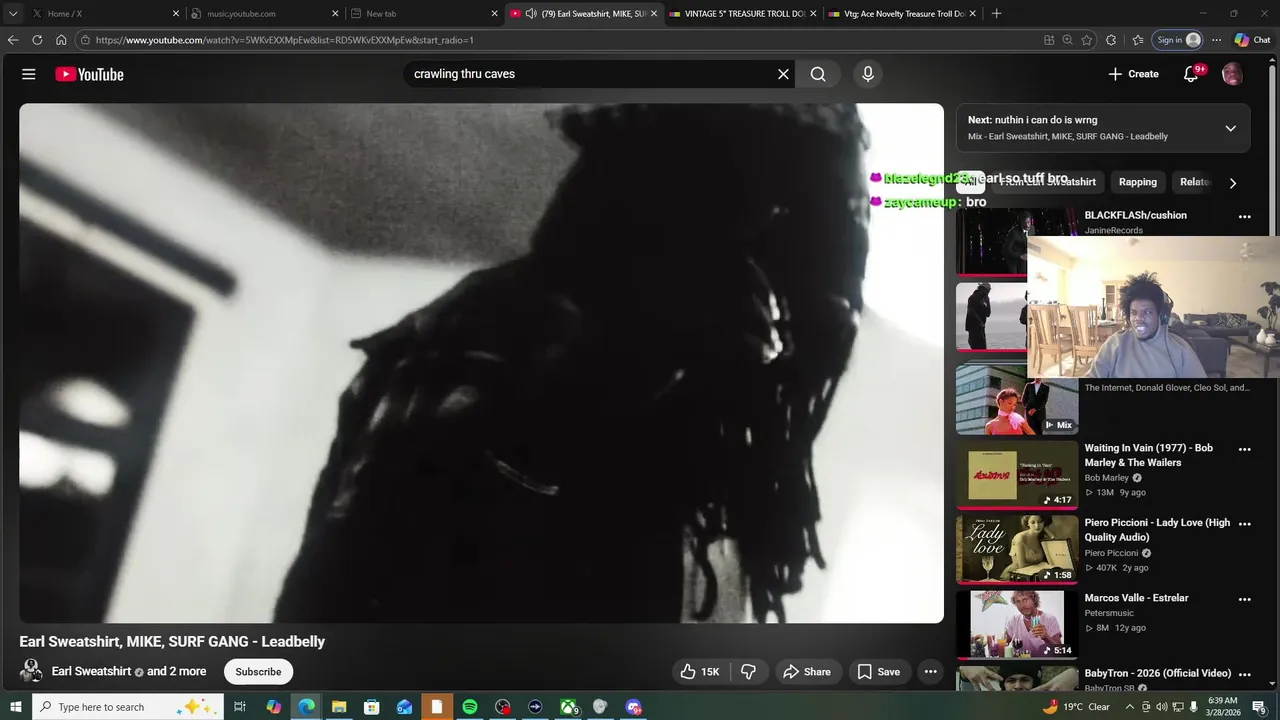This screenshot has width=1280, height=720.
Task: Share the Leadbelly video
Action: (x=807, y=672)
